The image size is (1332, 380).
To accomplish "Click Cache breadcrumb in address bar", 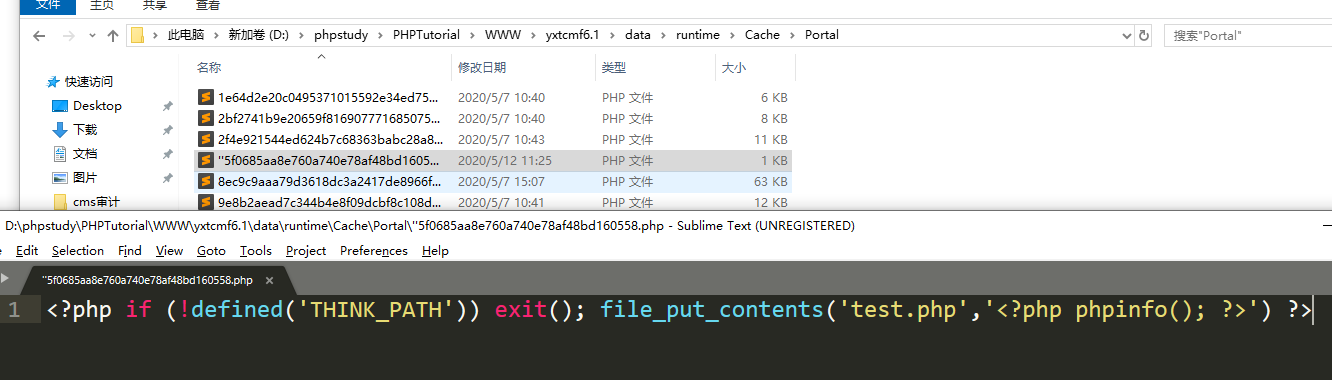I will [762, 35].
